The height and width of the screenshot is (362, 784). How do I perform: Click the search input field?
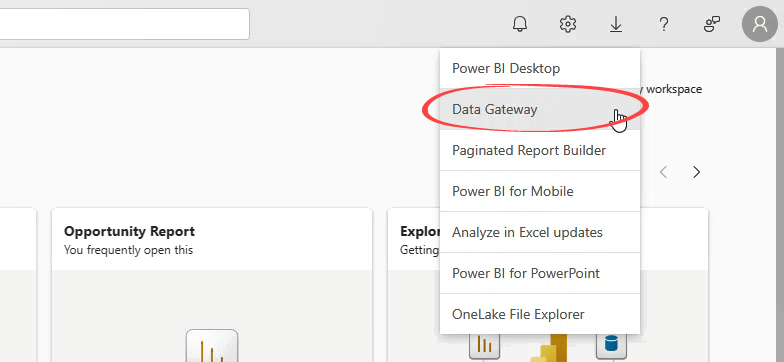click(124, 24)
